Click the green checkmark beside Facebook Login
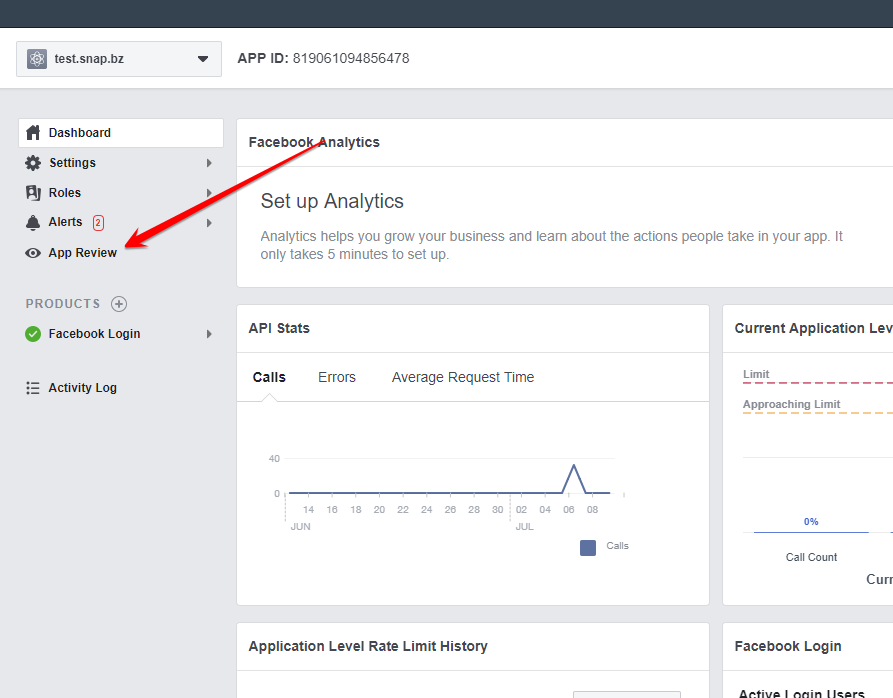893x698 pixels. coord(33,334)
